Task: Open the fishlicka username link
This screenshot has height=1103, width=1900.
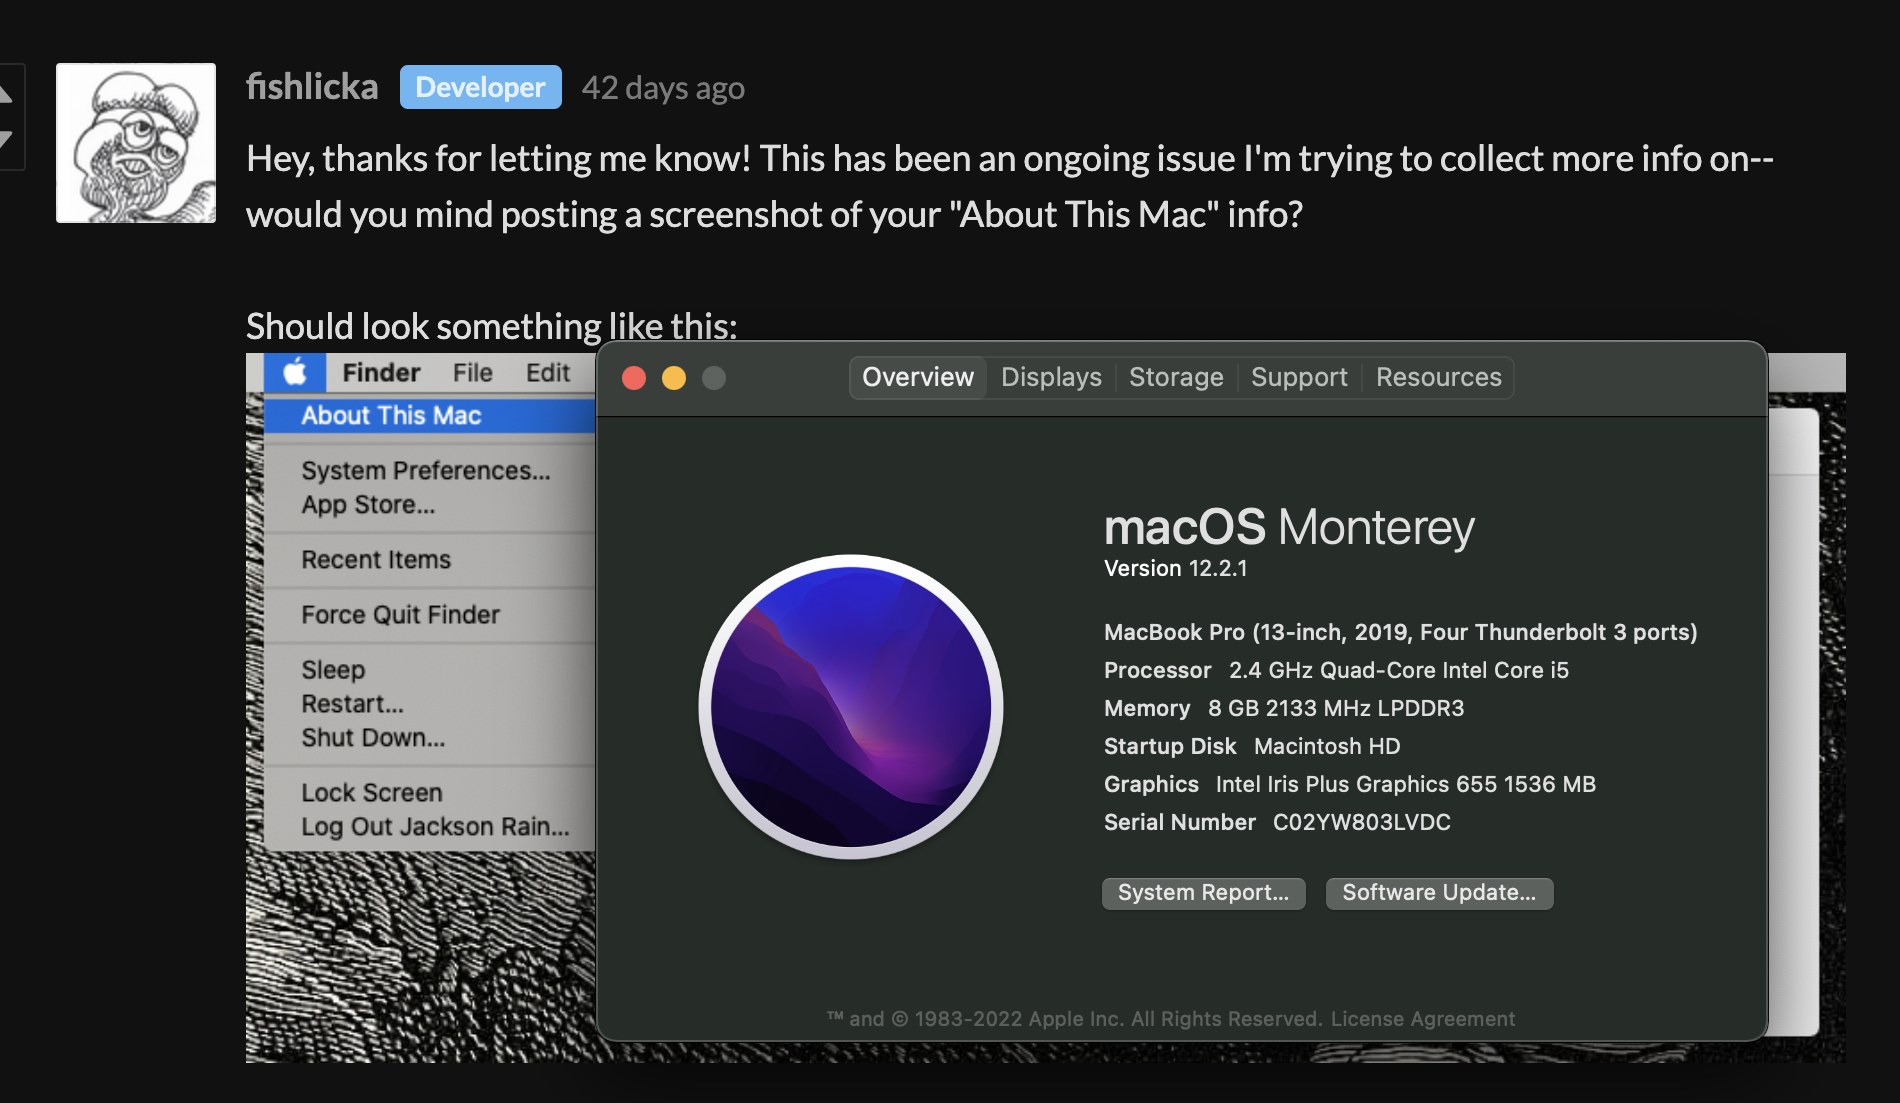Action: (312, 87)
